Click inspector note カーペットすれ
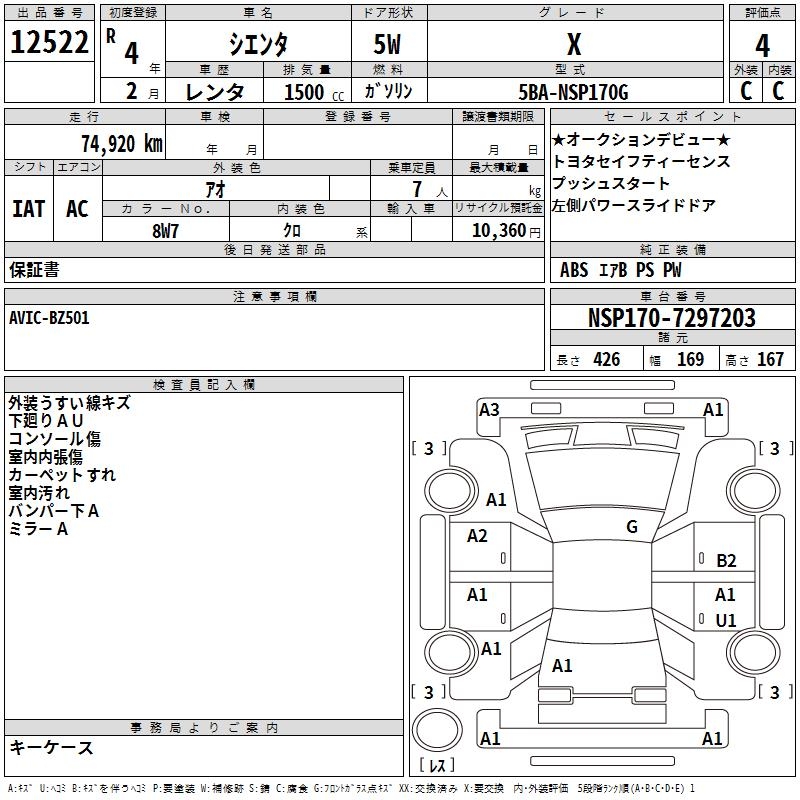Viewport: 800px width, 800px height. coord(62,474)
